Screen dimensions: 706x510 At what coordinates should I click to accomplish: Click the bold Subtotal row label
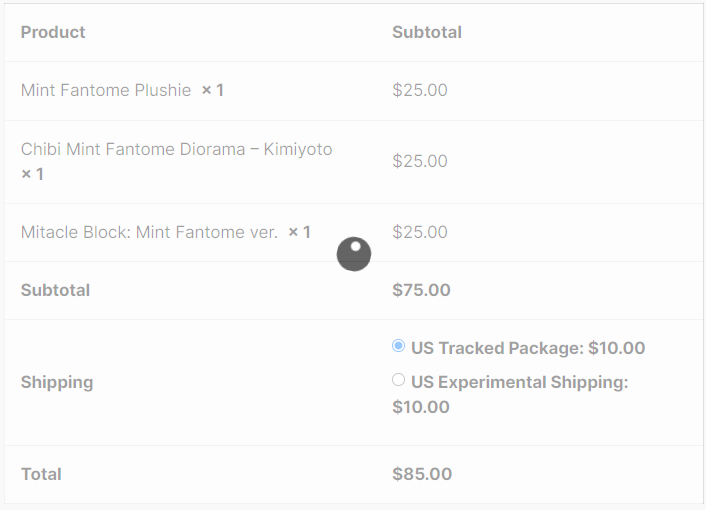tap(55, 290)
